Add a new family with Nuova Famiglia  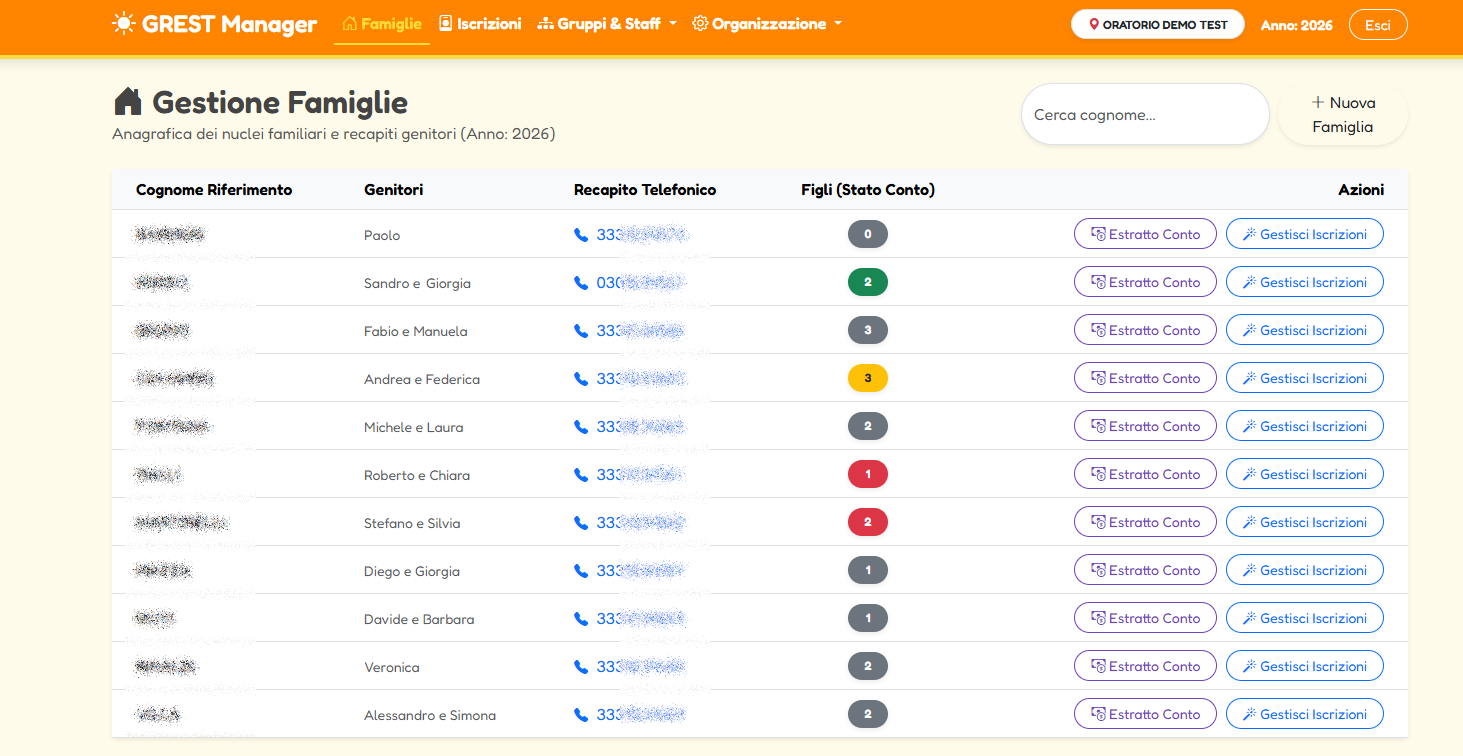tap(1343, 114)
